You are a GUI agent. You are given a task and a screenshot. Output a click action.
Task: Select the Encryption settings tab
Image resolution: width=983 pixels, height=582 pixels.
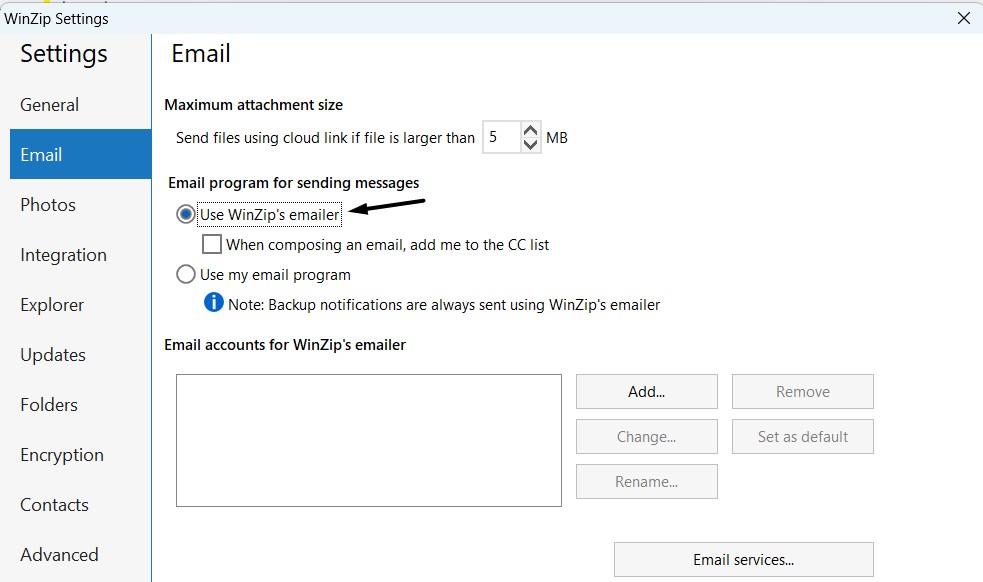[x=62, y=455]
